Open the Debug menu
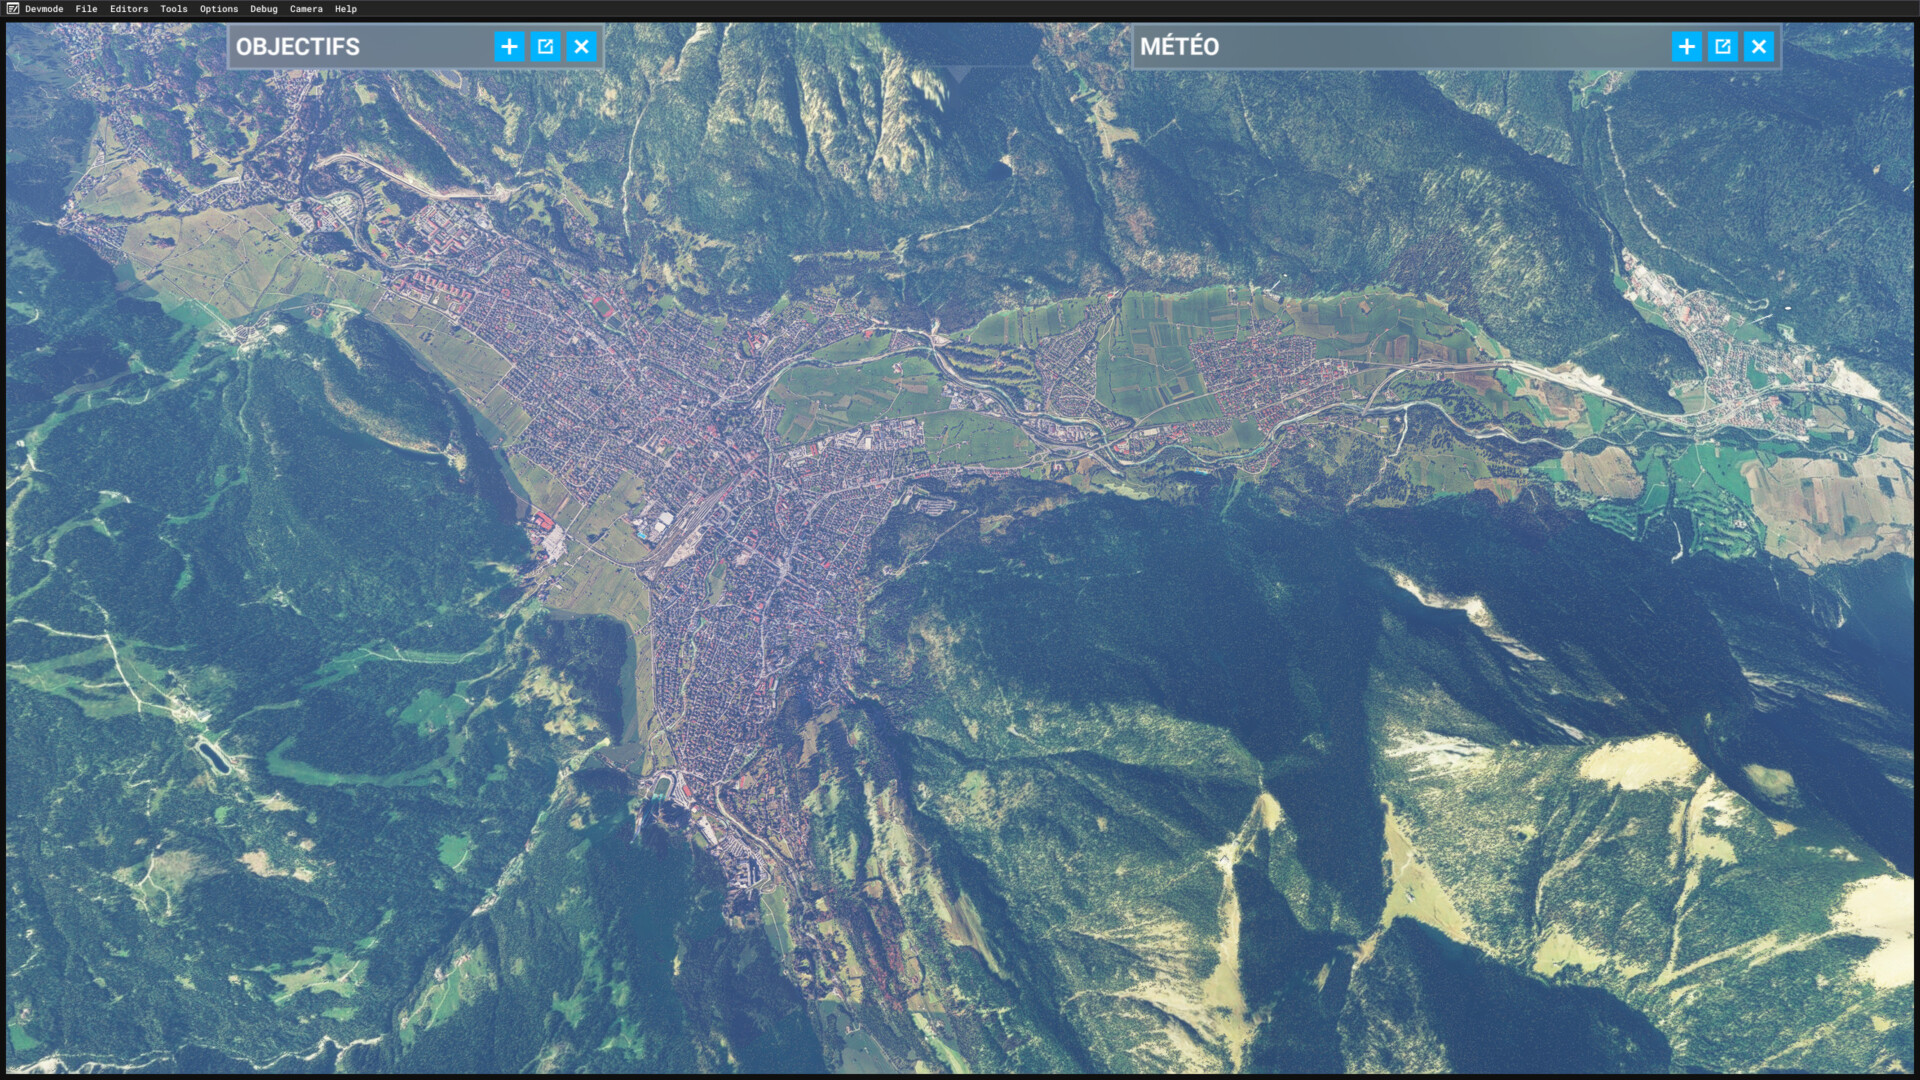The image size is (1920, 1080). 264,9
